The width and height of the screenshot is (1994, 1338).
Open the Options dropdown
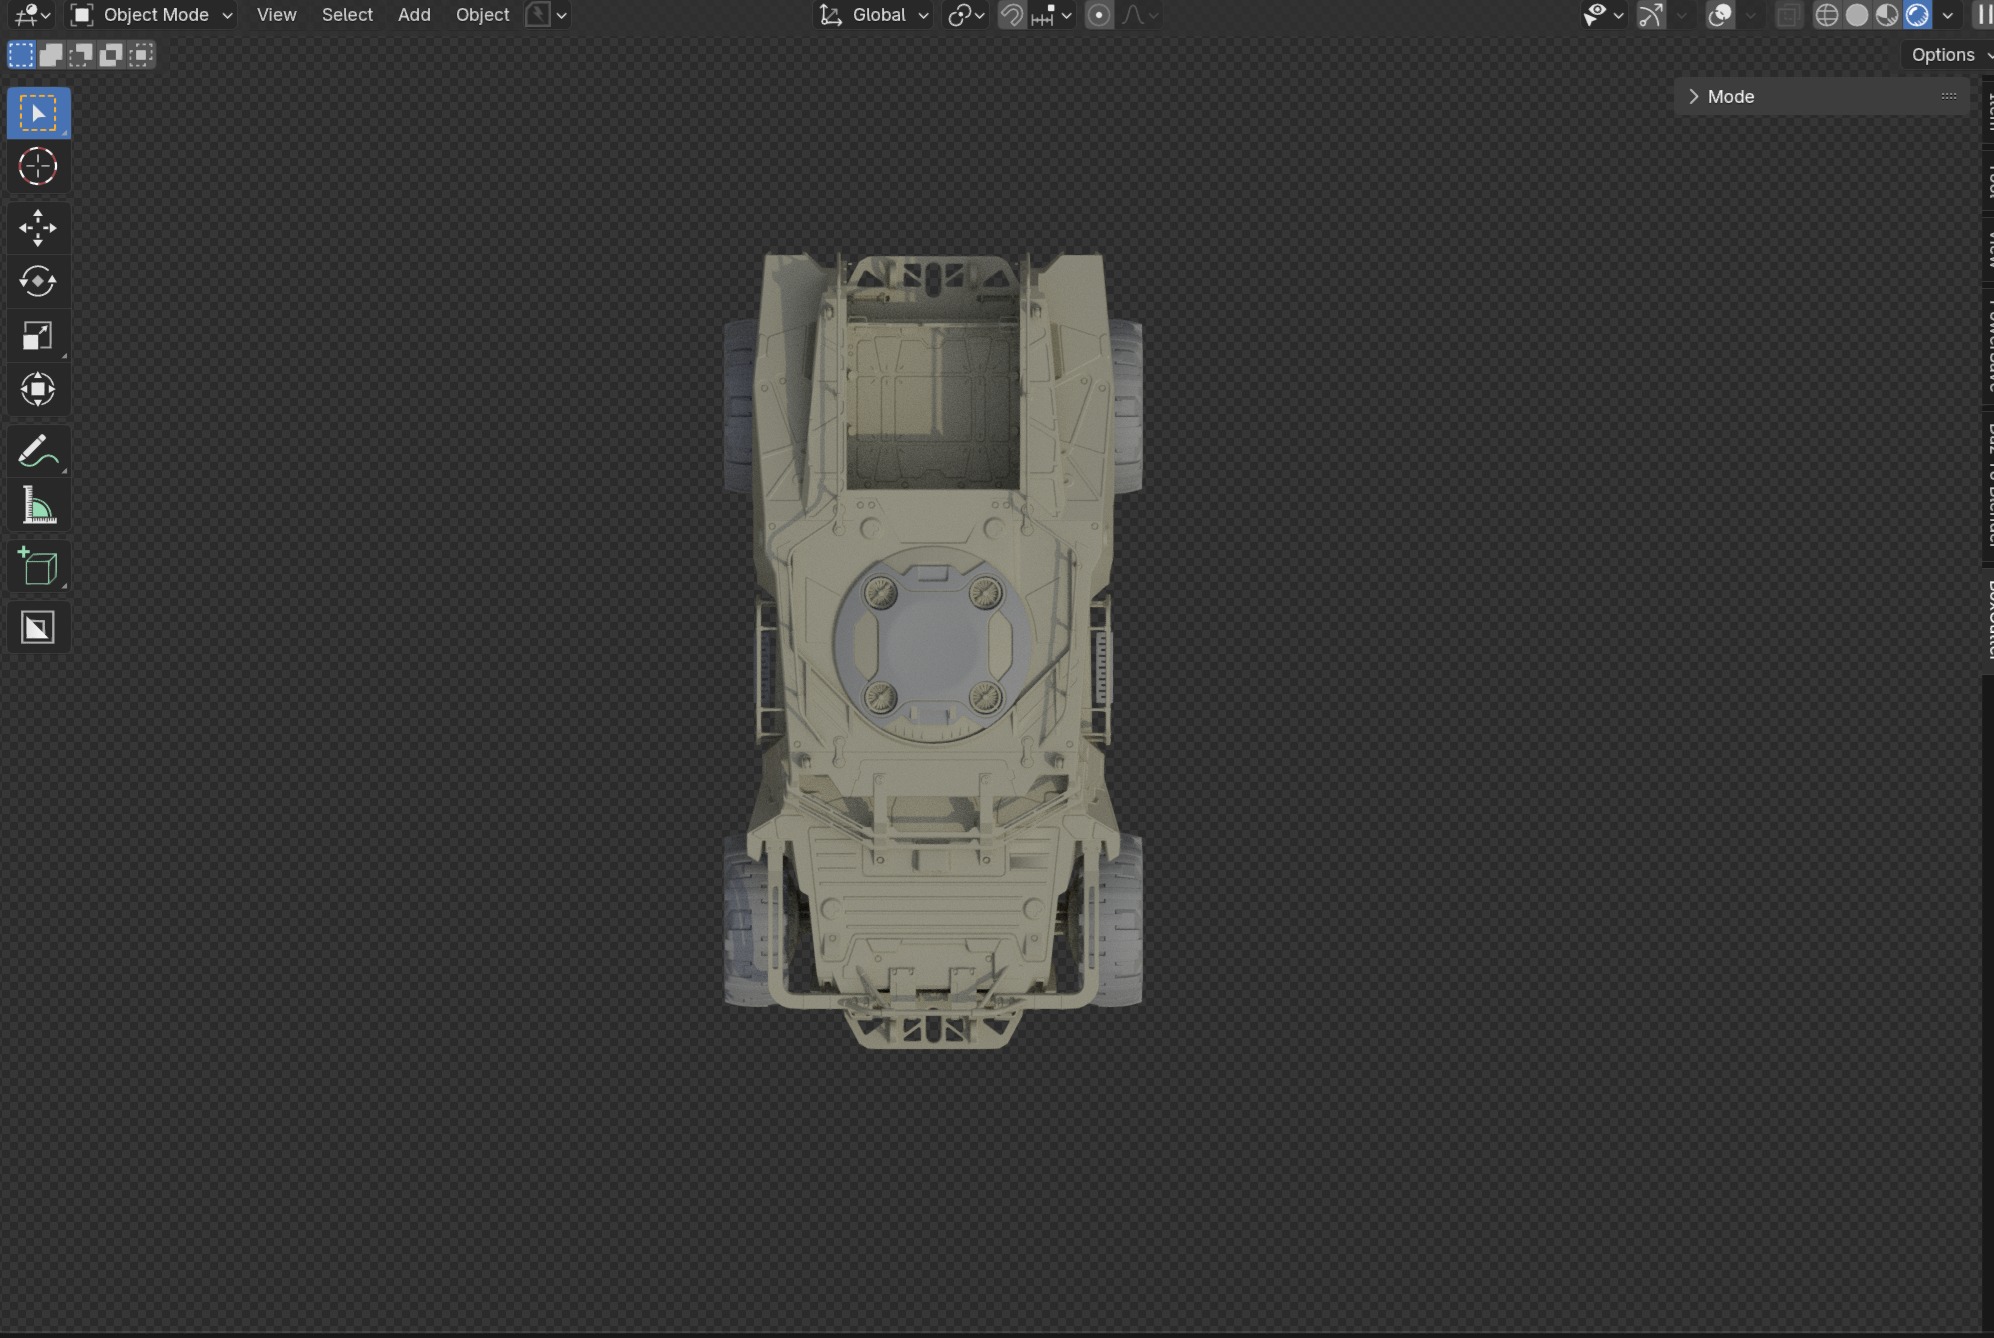pyautogui.click(x=1950, y=55)
